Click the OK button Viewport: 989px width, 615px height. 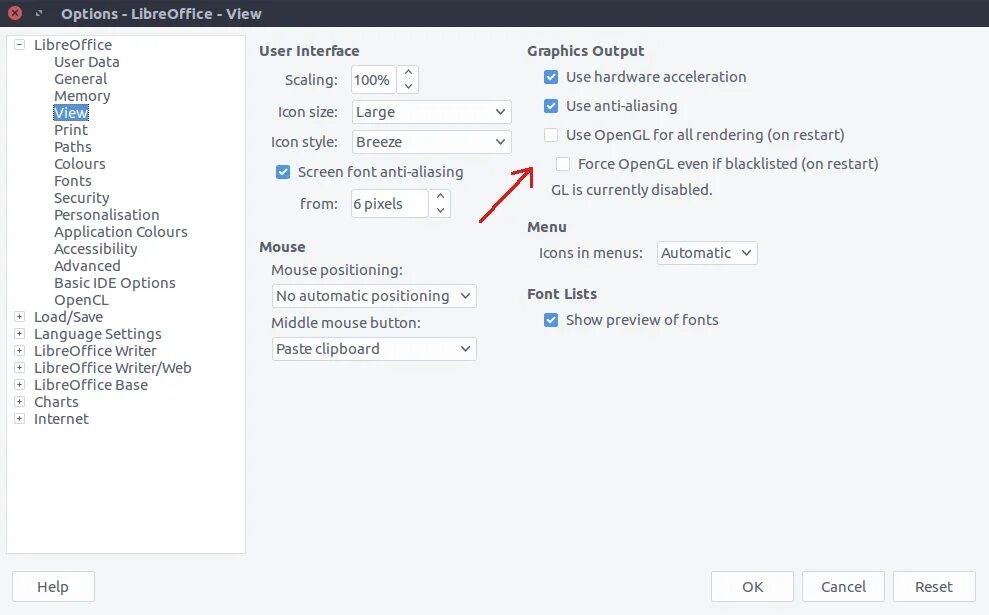coord(752,587)
